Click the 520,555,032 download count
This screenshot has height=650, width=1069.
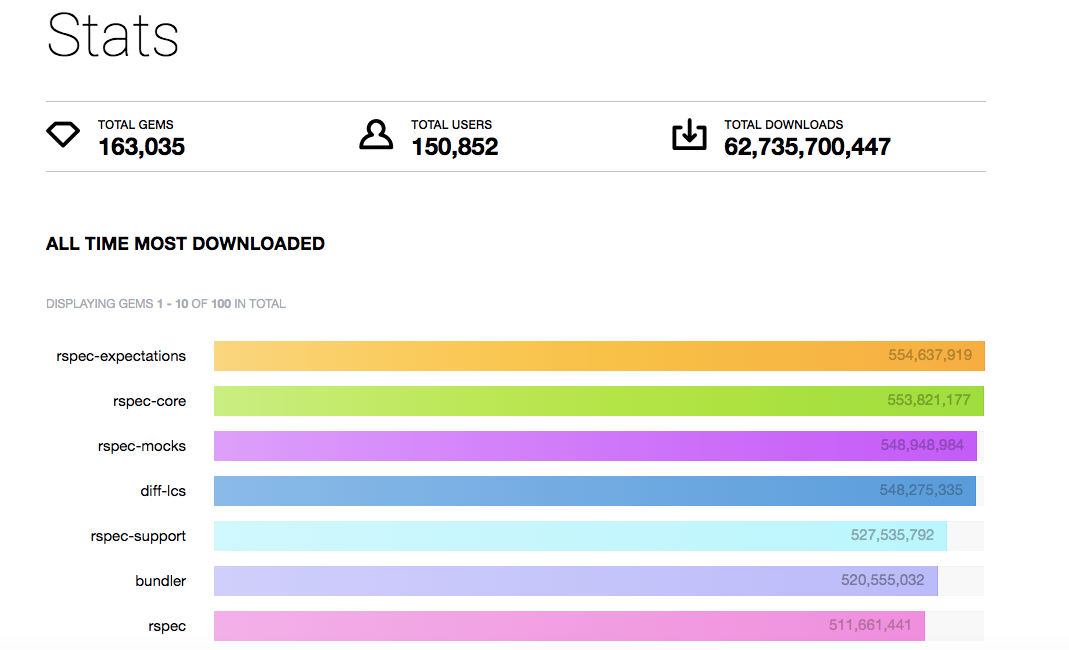pos(882,580)
